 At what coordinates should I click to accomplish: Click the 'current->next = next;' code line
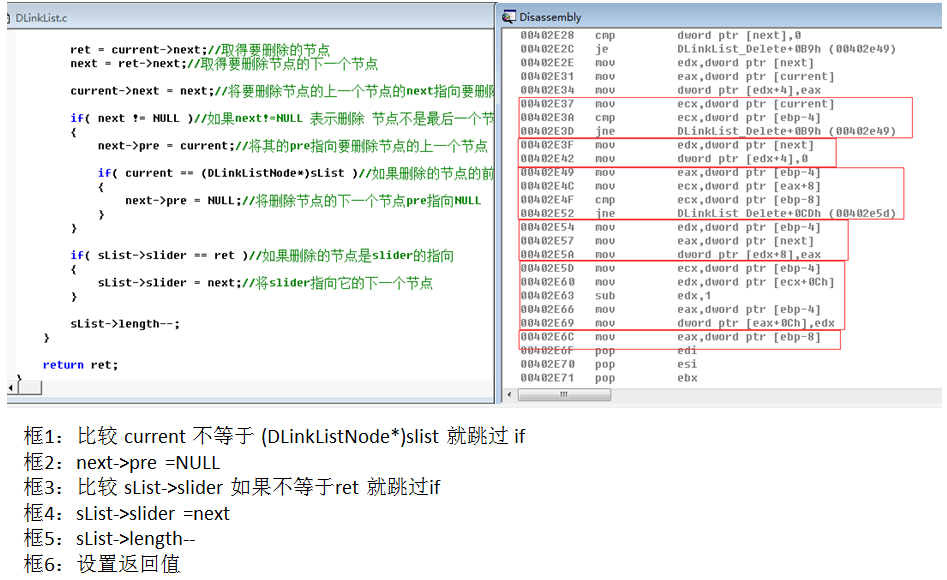click(x=282, y=91)
